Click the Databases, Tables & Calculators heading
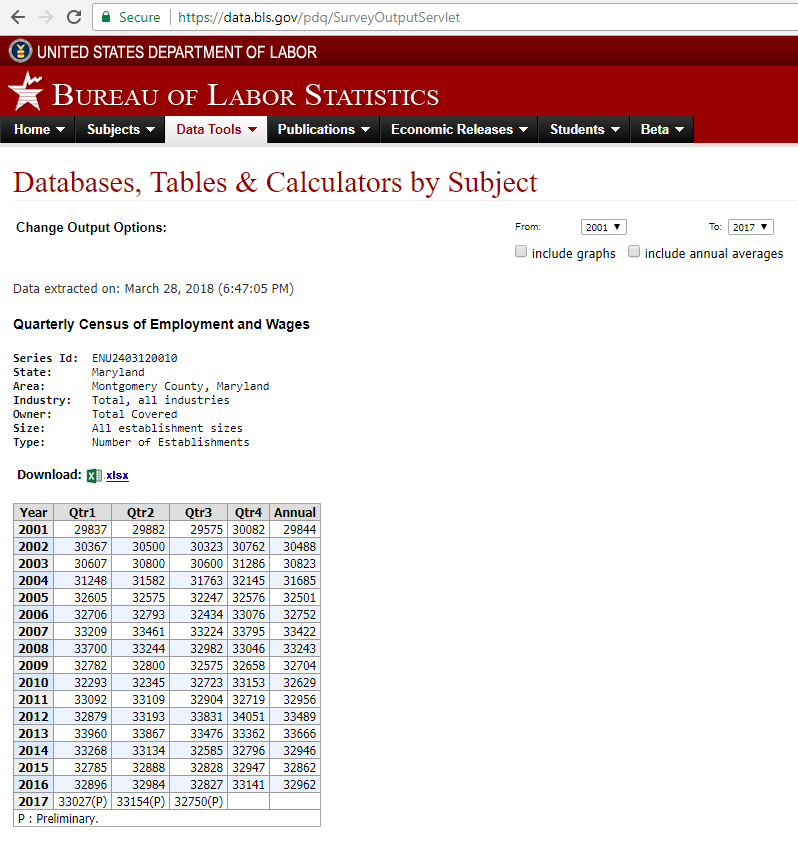 click(275, 183)
